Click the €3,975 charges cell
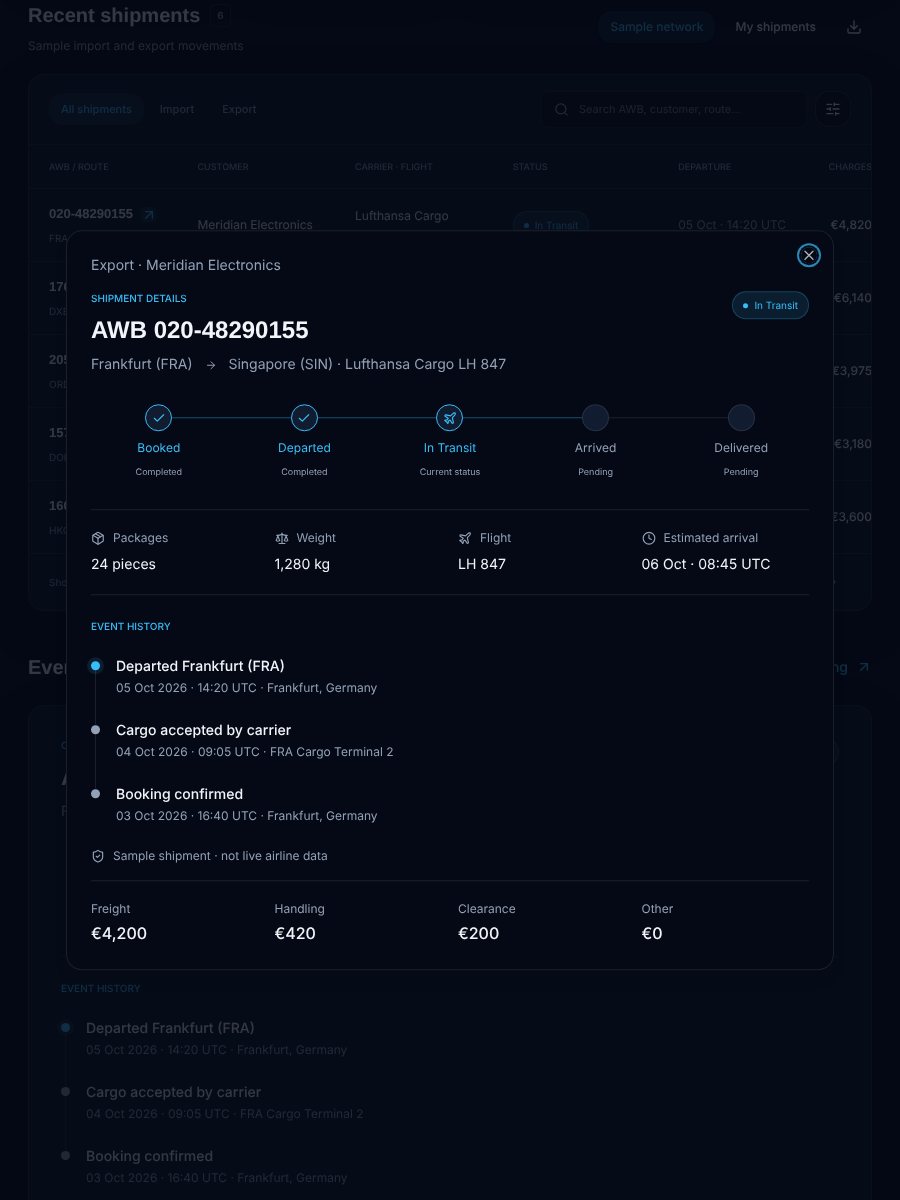The width and height of the screenshot is (900, 1200). (852, 371)
